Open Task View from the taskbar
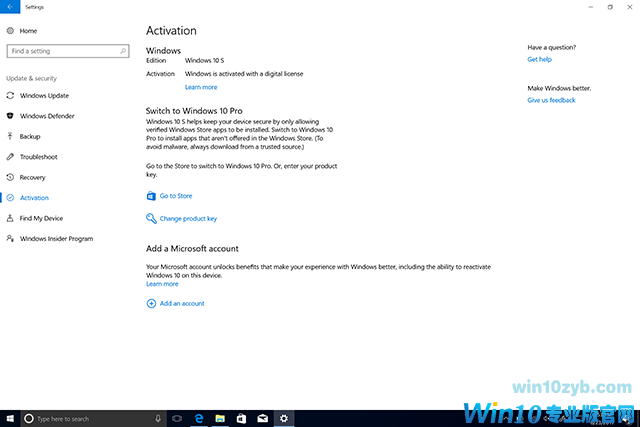Viewport: 640px width, 427px height. (177, 418)
